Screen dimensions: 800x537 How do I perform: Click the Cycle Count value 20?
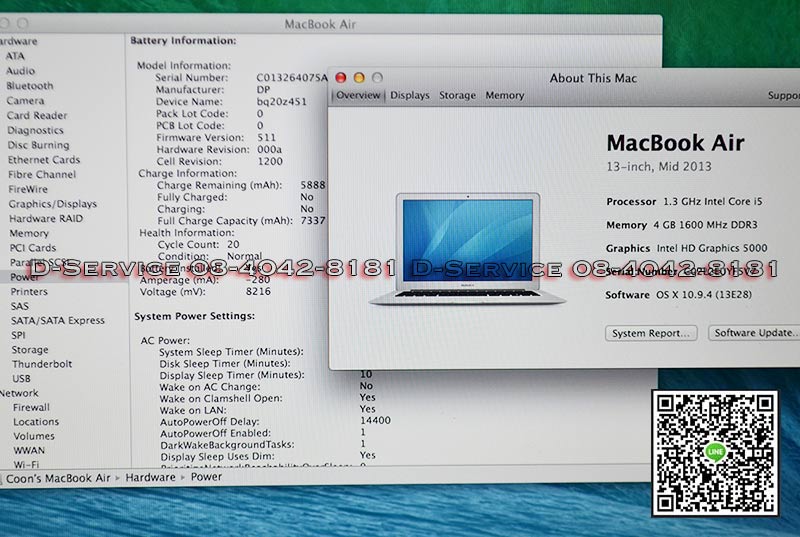pyautogui.click(x=233, y=244)
